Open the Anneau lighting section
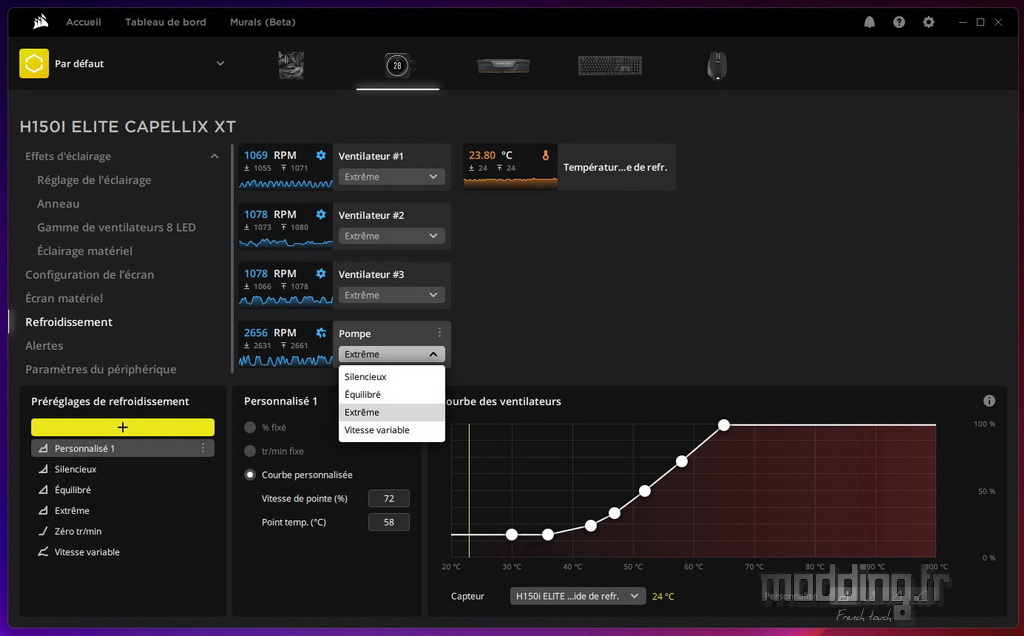 (x=58, y=204)
